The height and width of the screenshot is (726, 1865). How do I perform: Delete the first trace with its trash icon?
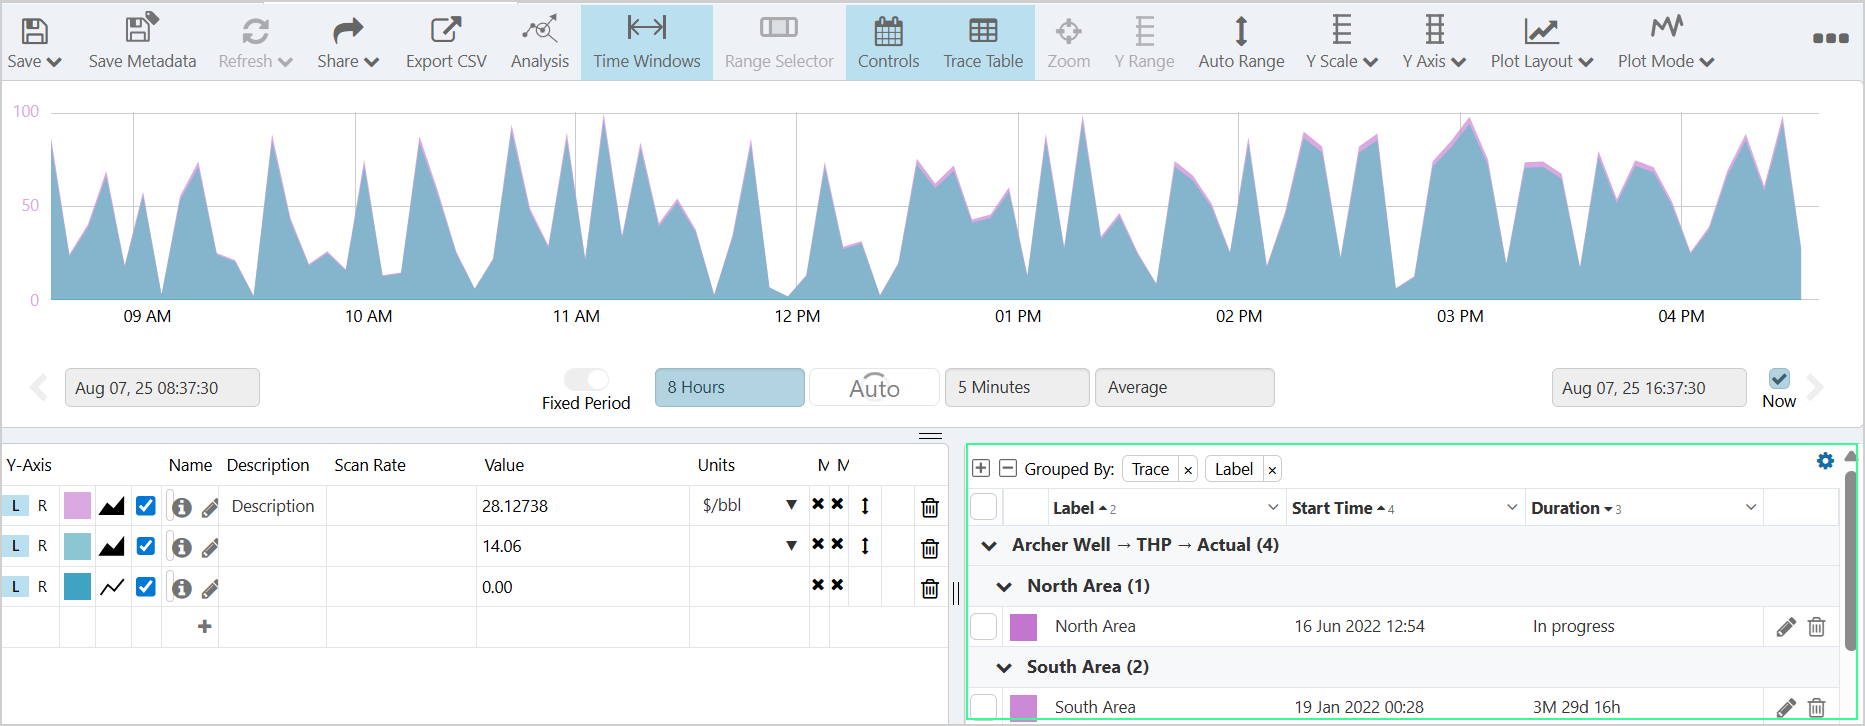(929, 507)
